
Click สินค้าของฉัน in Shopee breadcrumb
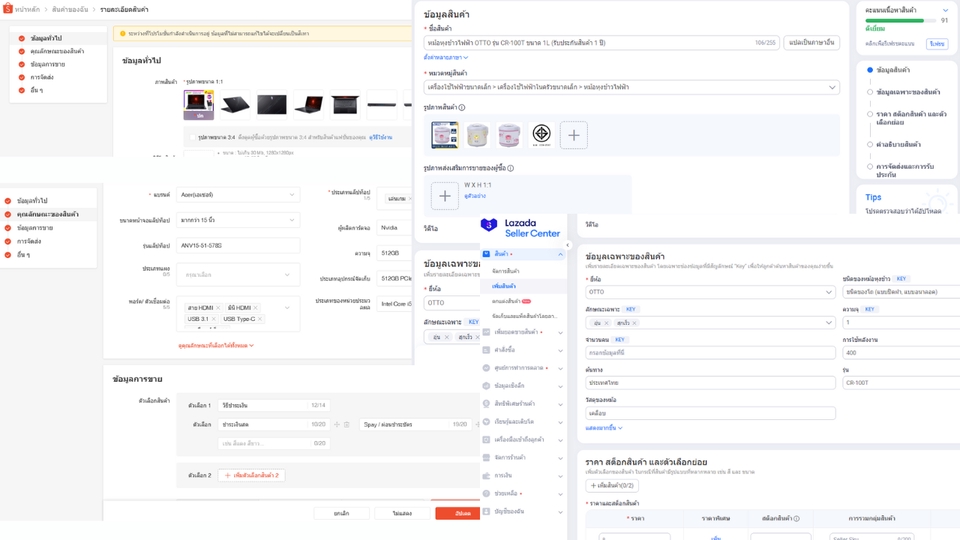(69, 9)
